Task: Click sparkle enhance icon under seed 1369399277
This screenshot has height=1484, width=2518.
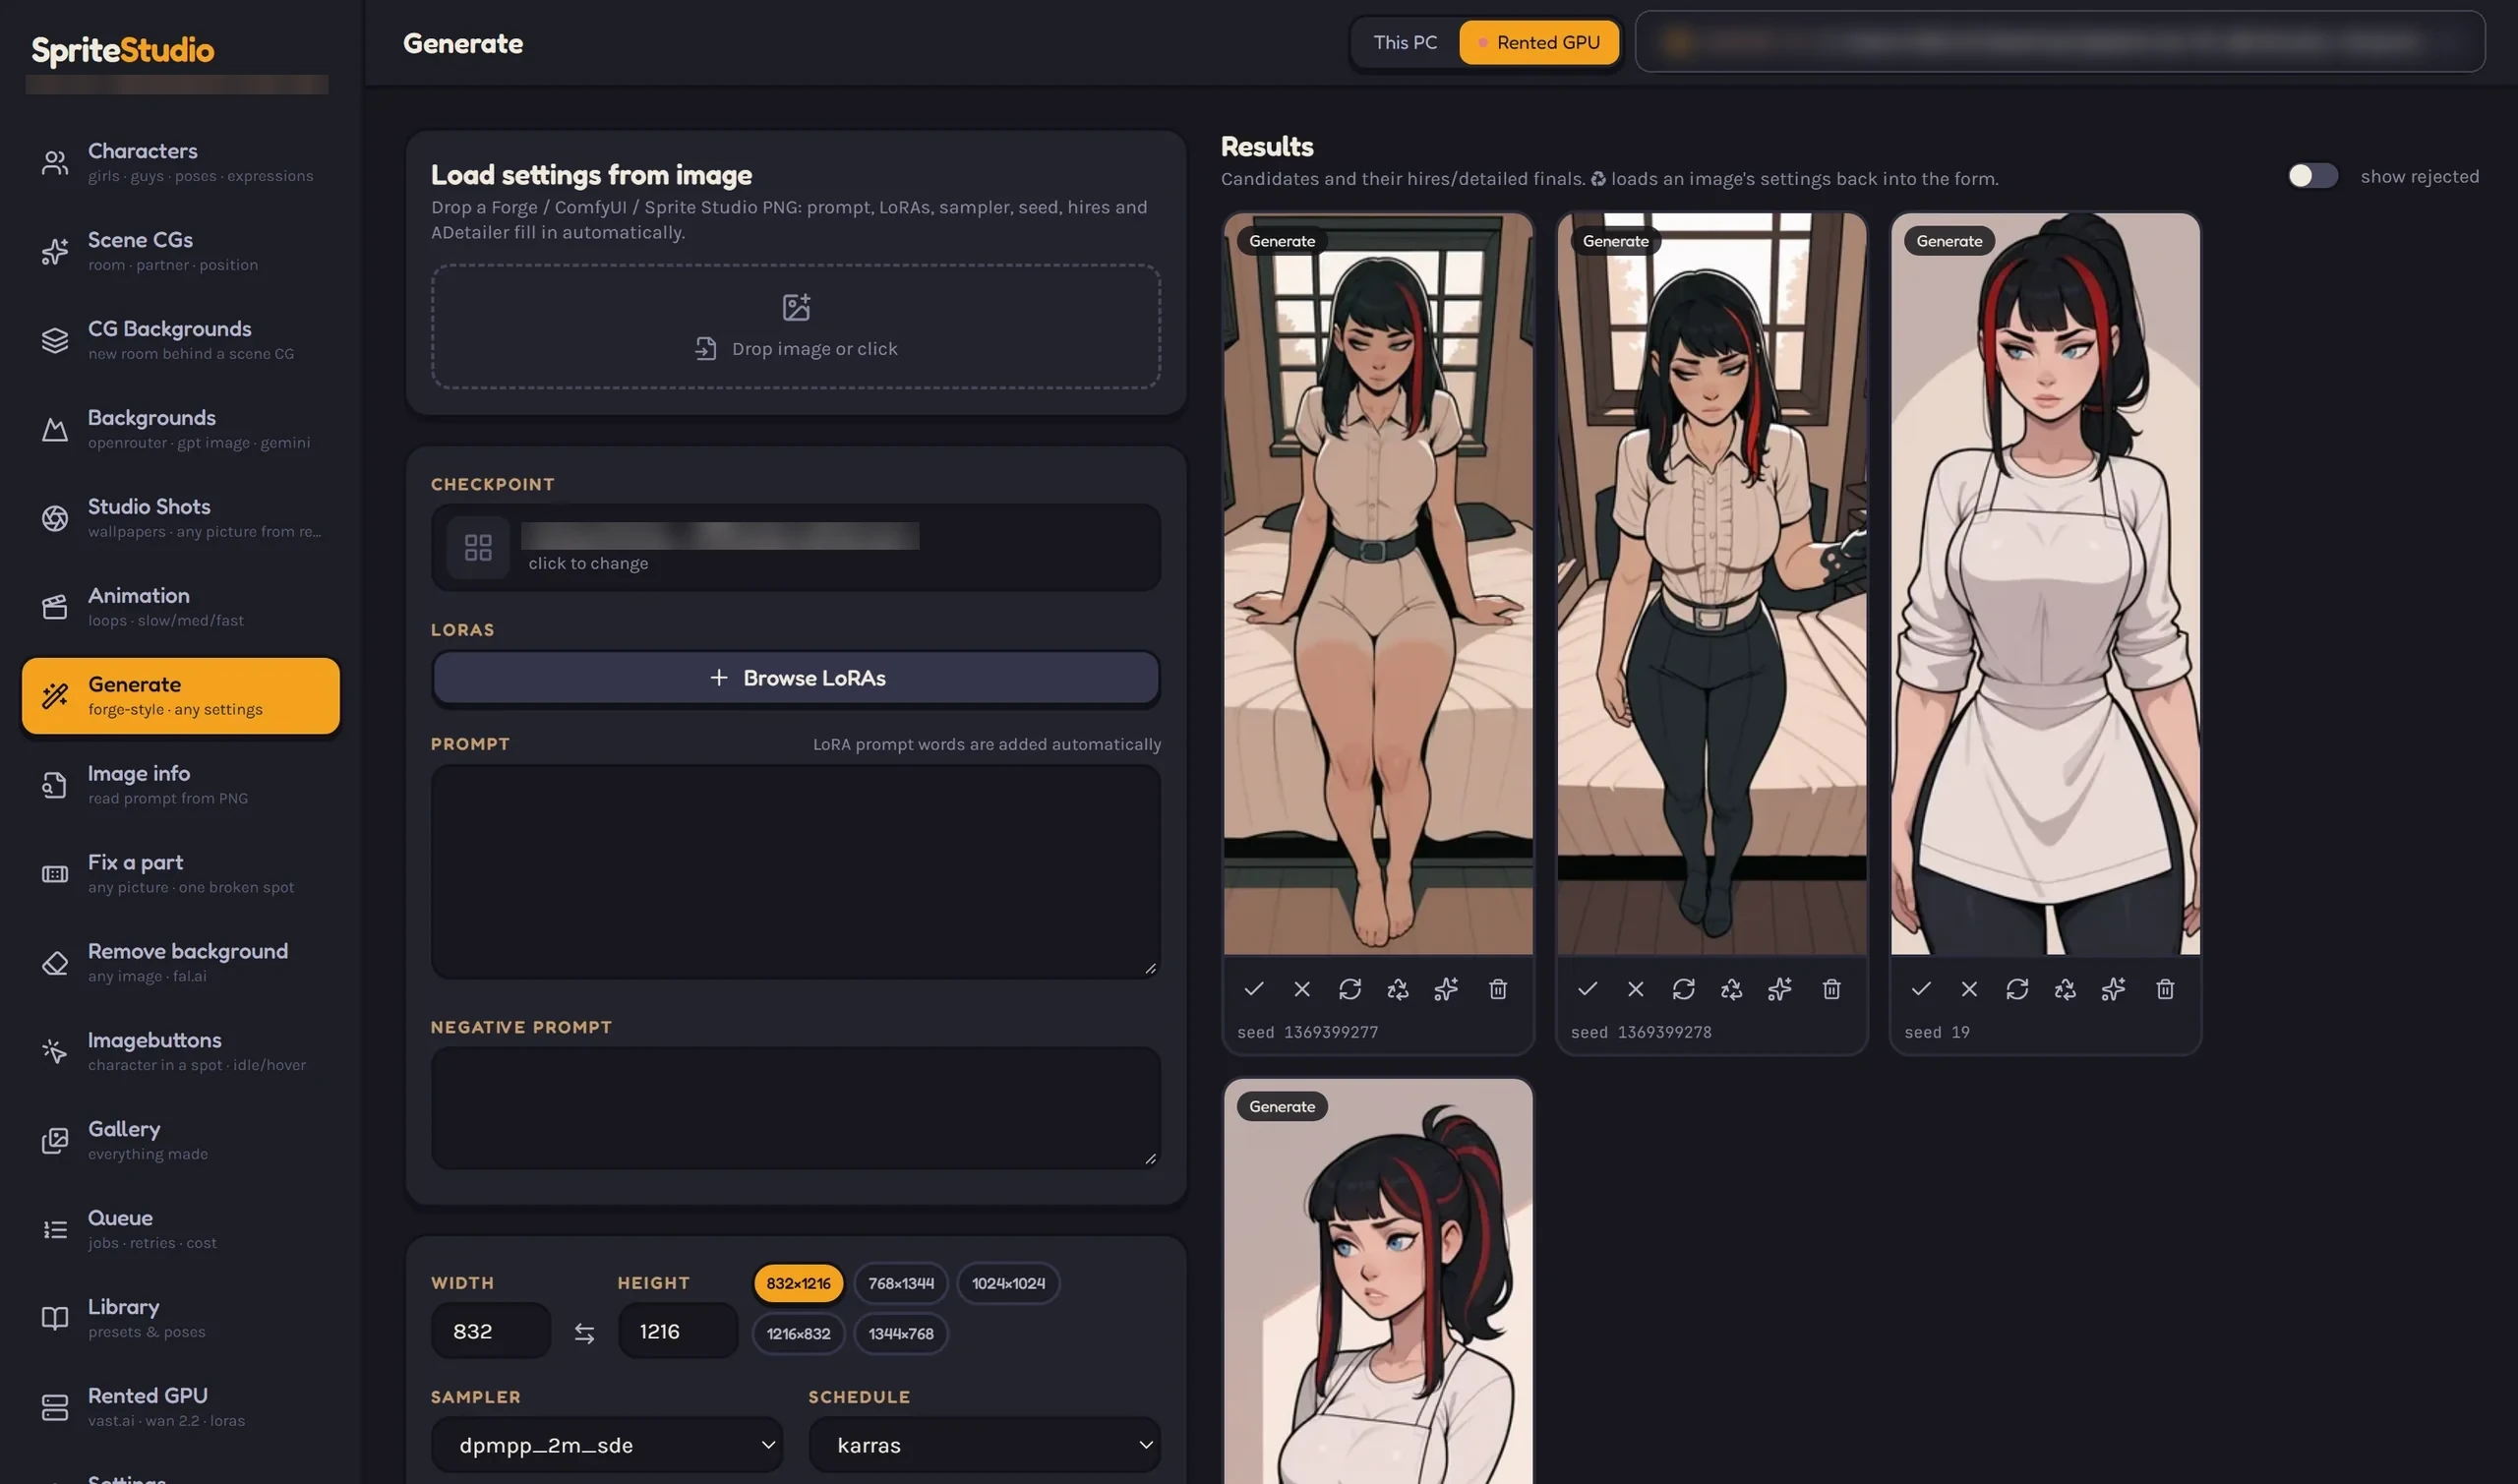Action: point(1445,989)
